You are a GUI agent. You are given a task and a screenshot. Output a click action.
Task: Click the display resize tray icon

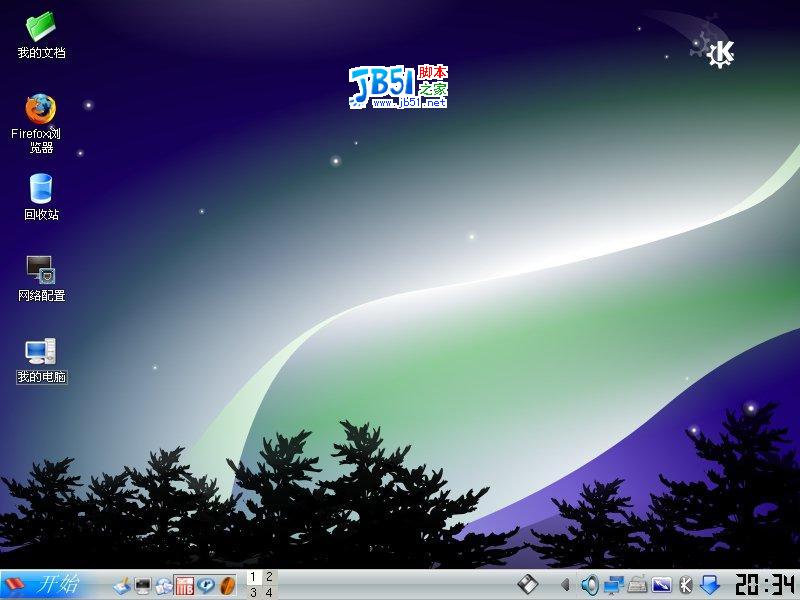pyautogui.click(x=662, y=585)
